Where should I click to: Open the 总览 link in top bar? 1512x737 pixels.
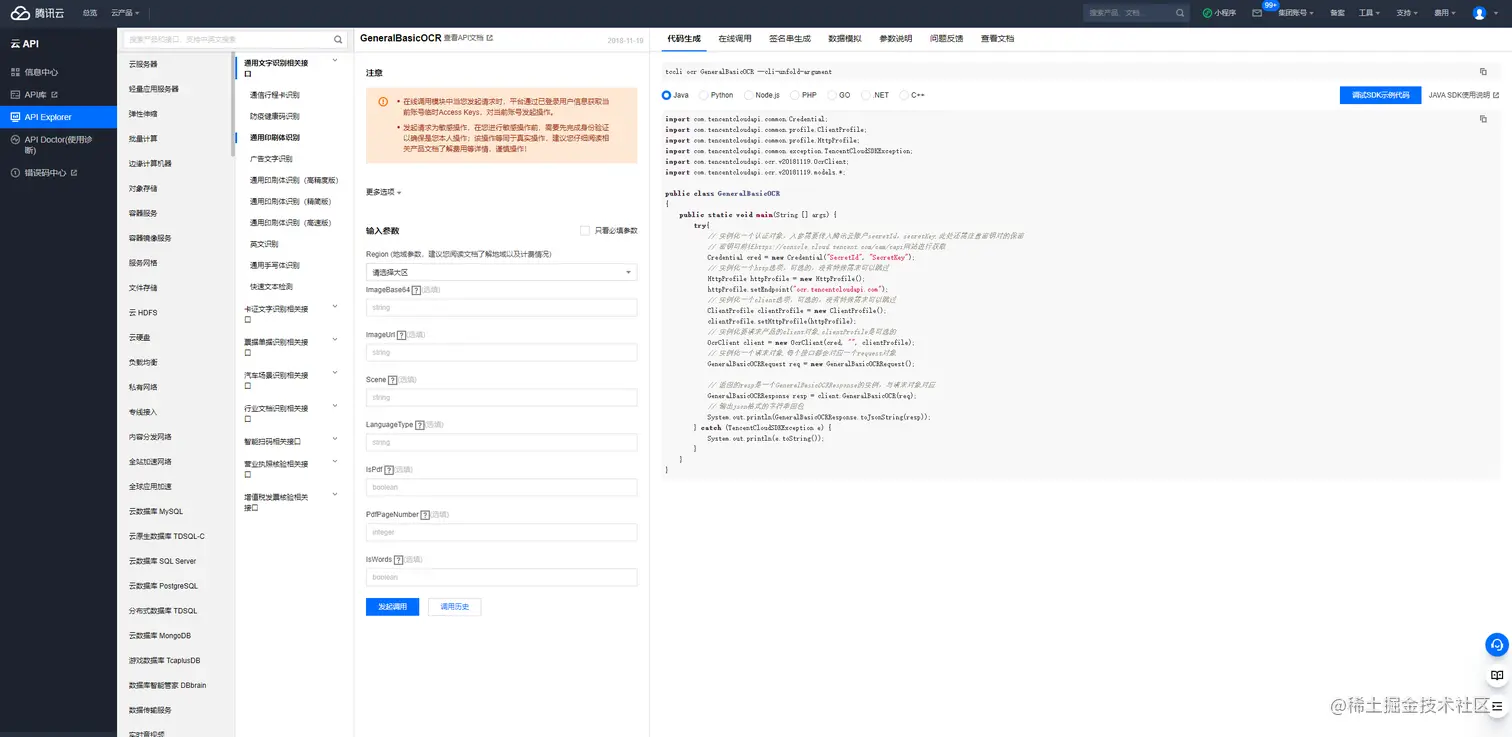click(x=90, y=13)
